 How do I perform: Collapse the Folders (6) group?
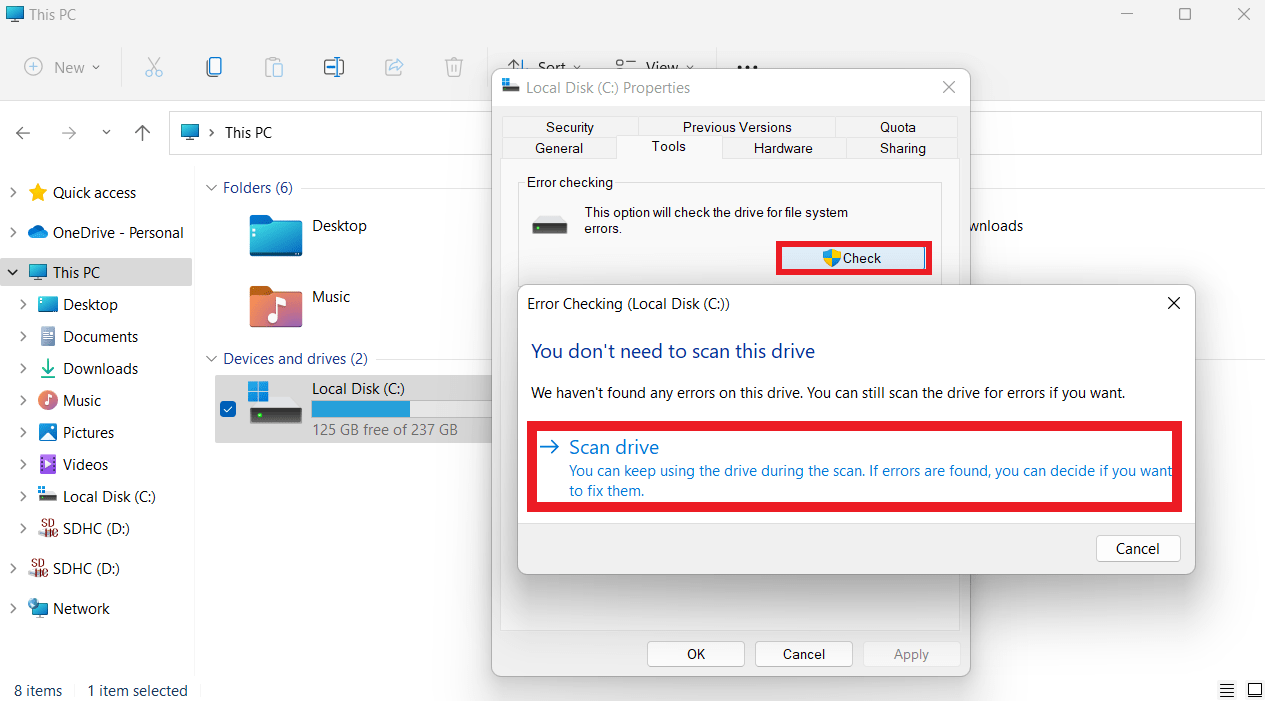pyautogui.click(x=211, y=188)
